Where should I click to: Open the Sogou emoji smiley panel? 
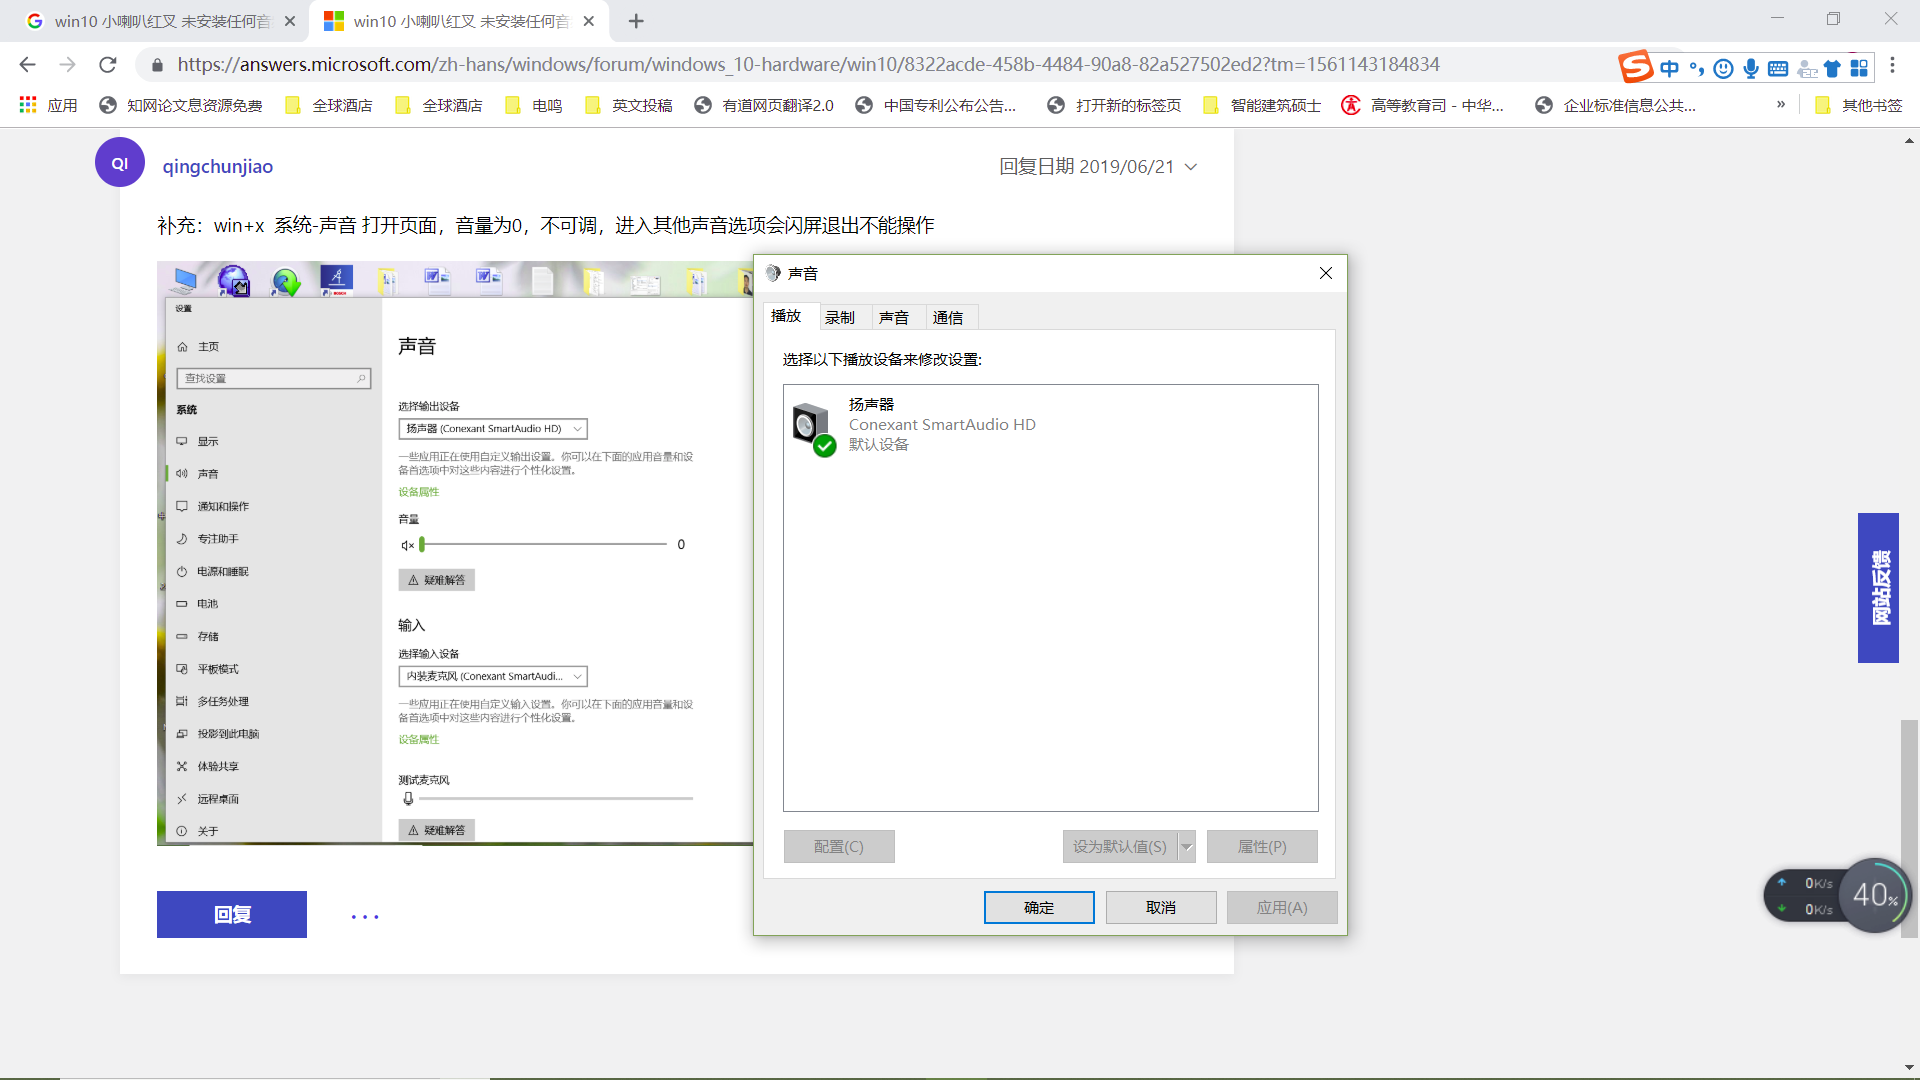(1723, 68)
